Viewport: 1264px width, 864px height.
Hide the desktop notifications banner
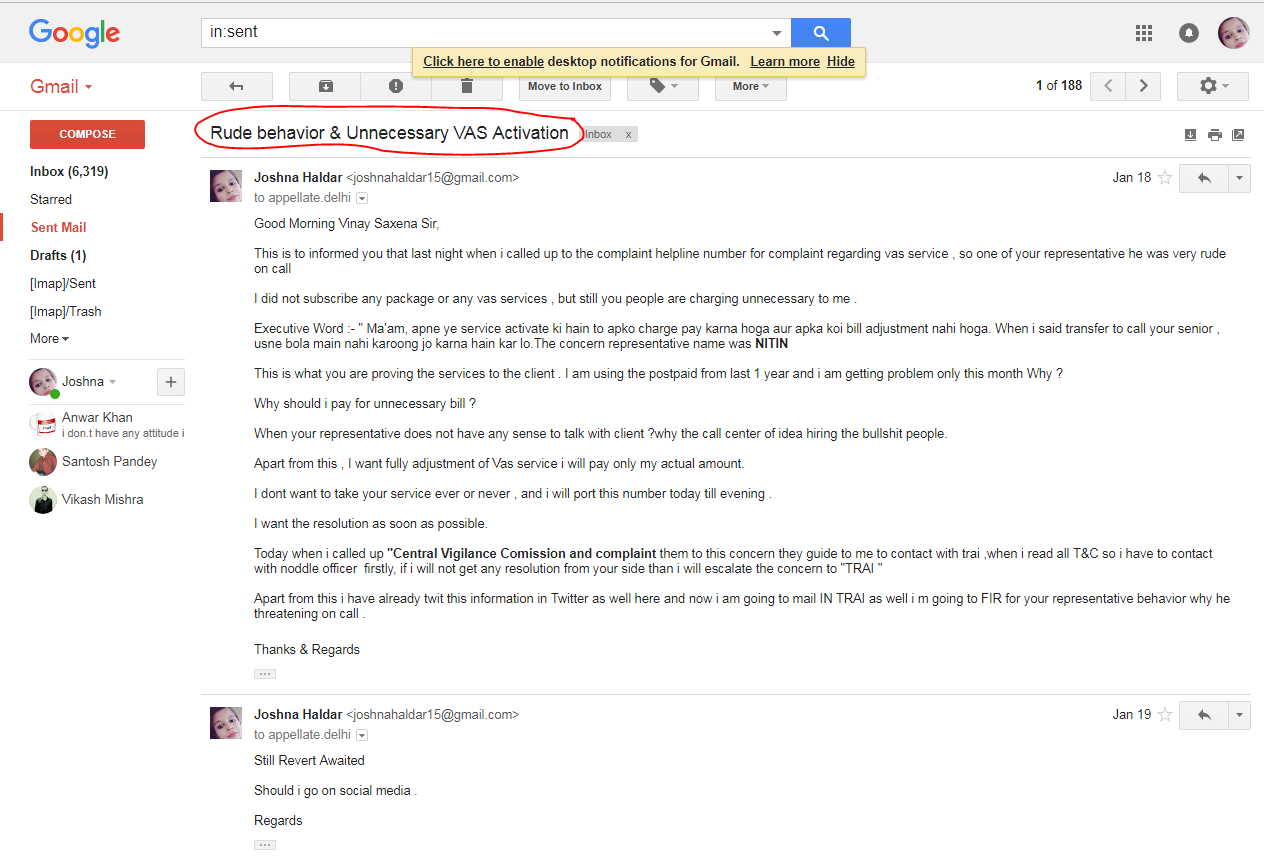click(x=841, y=61)
